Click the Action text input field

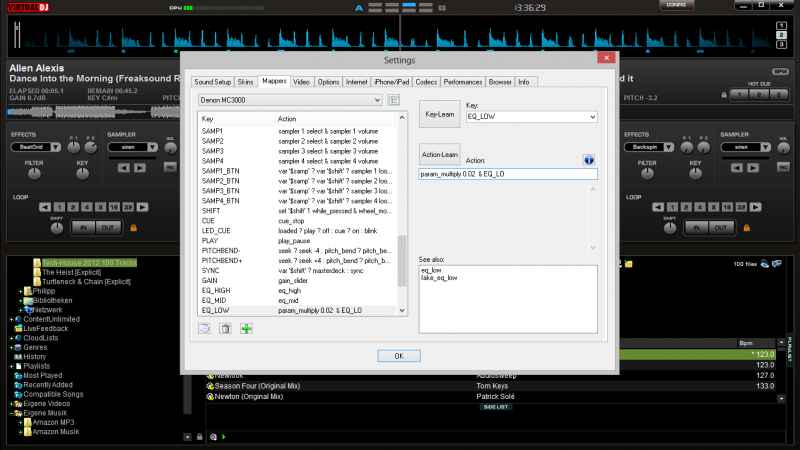507,174
